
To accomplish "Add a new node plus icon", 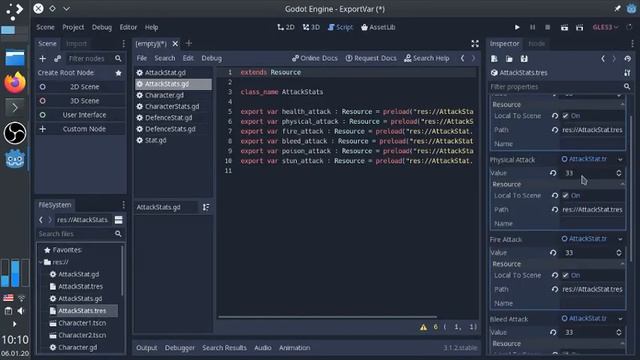I will pyautogui.click(x=42, y=59).
